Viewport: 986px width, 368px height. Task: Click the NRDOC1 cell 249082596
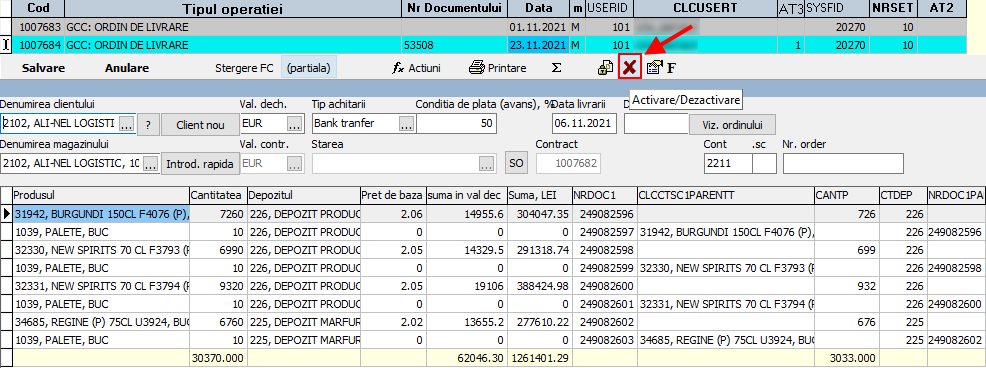[604, 214]
